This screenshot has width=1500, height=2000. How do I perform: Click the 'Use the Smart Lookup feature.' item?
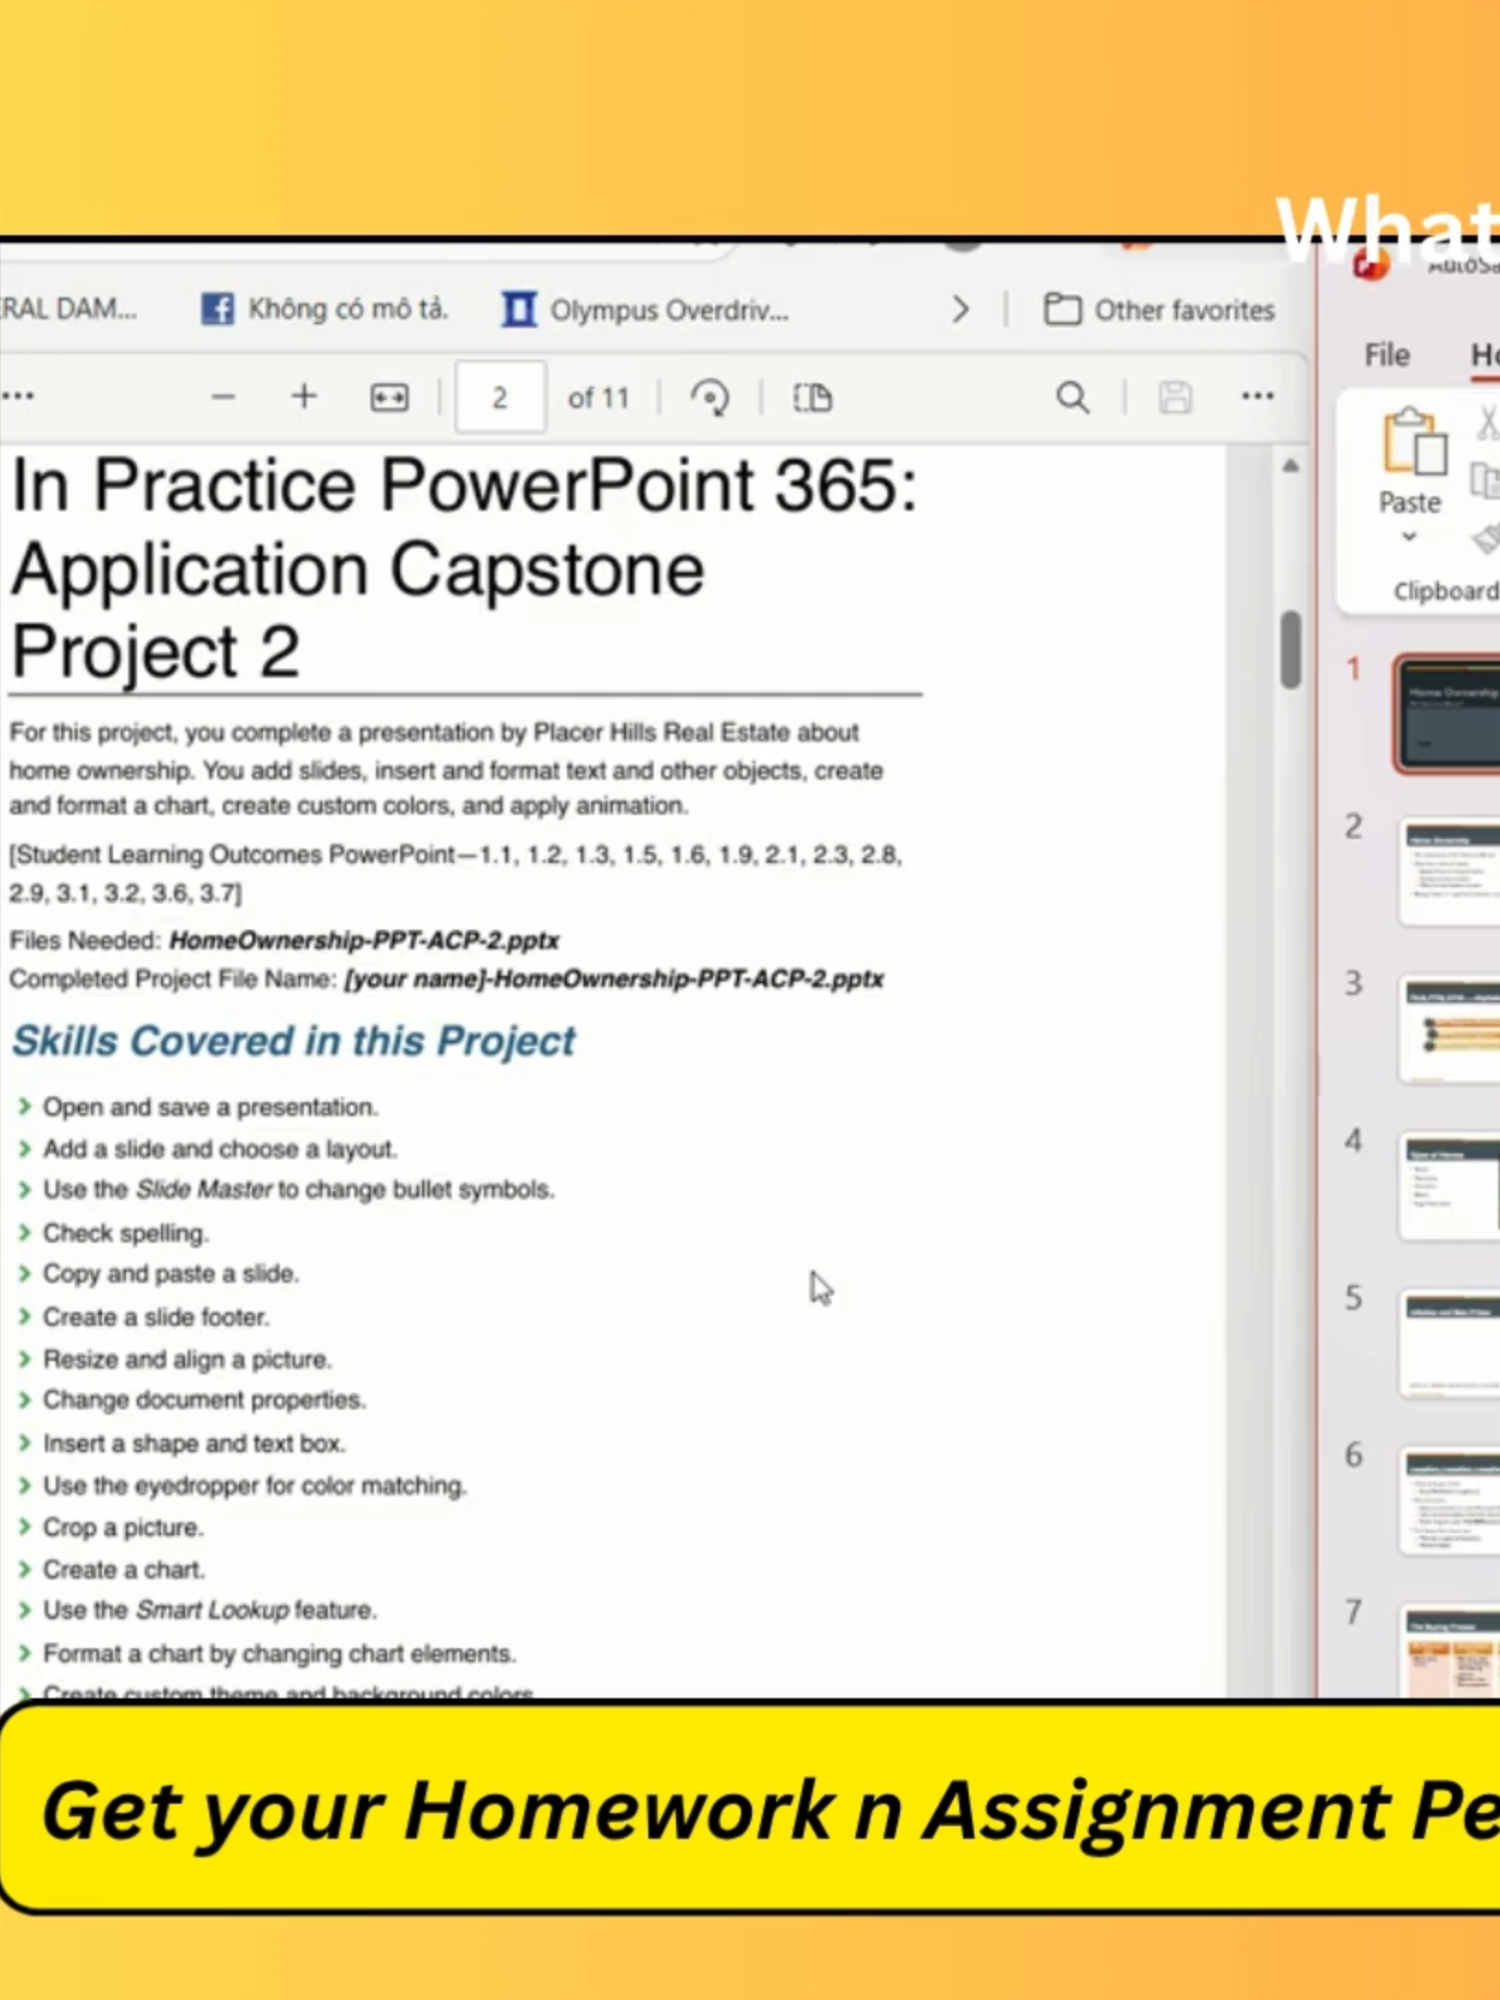pos(210,1610)
